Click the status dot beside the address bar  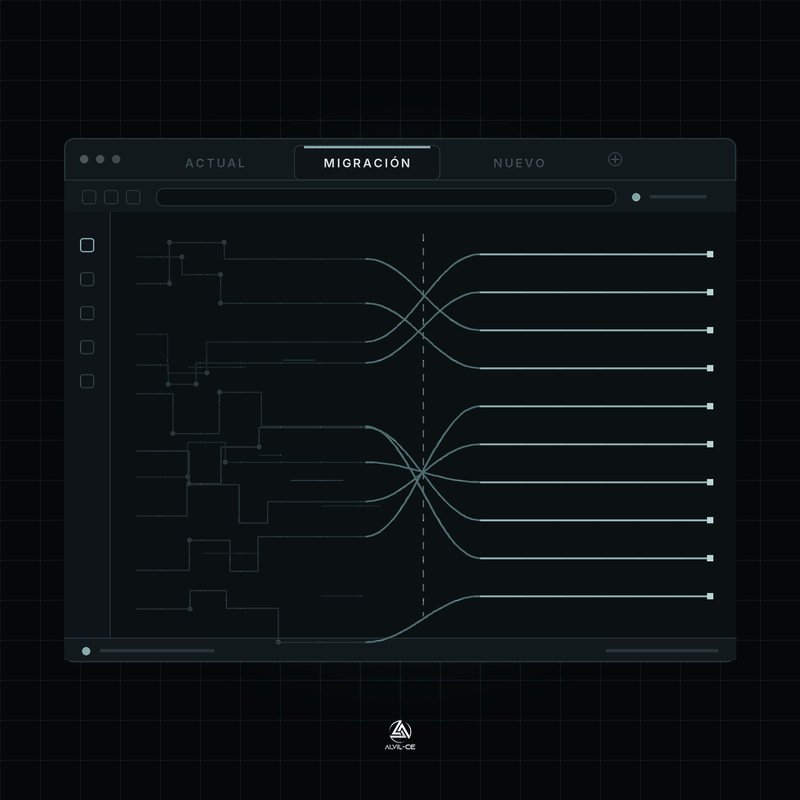(636, 197)
